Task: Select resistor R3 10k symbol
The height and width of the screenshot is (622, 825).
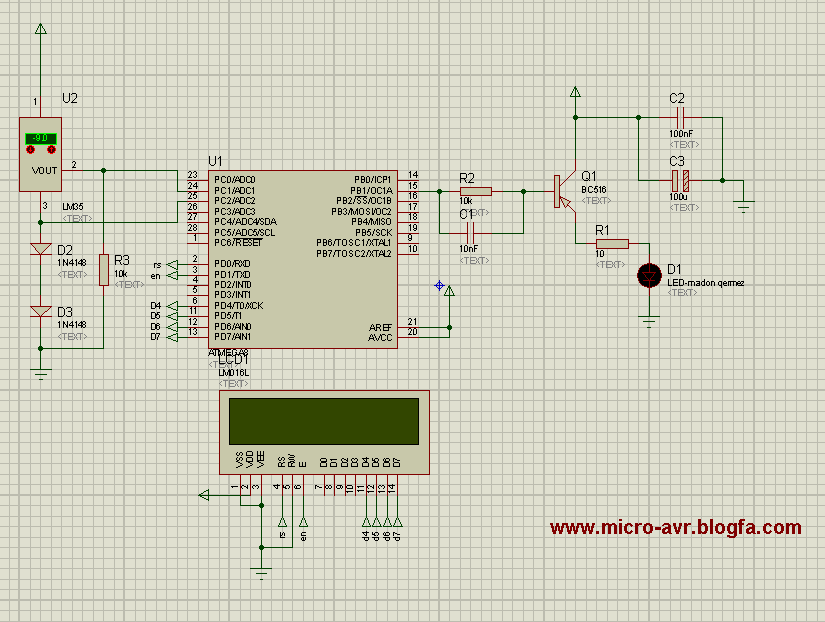Action: 104,270
